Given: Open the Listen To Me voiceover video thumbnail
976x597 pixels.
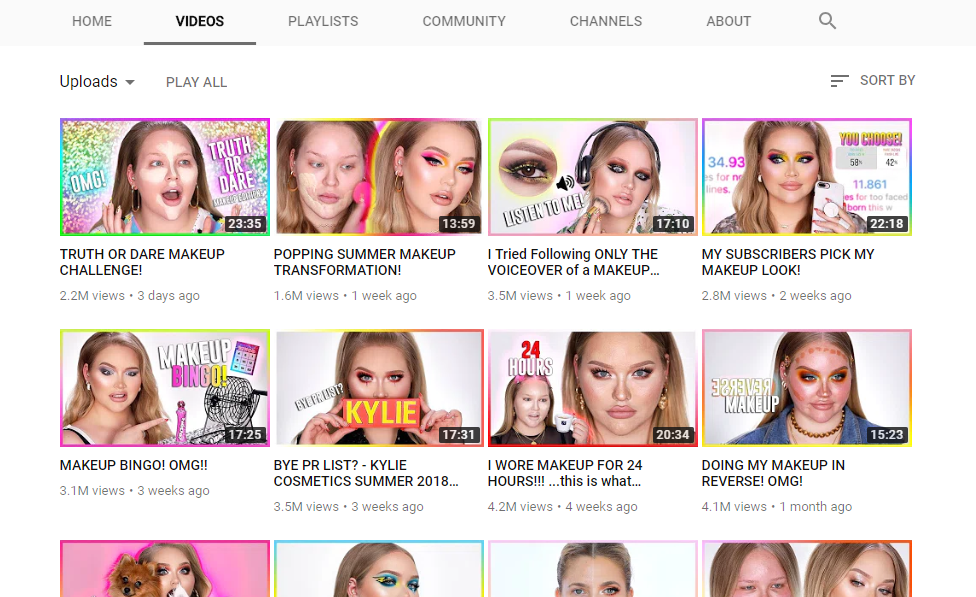Looking at the screenshot, I should click(x=593, y=177).
